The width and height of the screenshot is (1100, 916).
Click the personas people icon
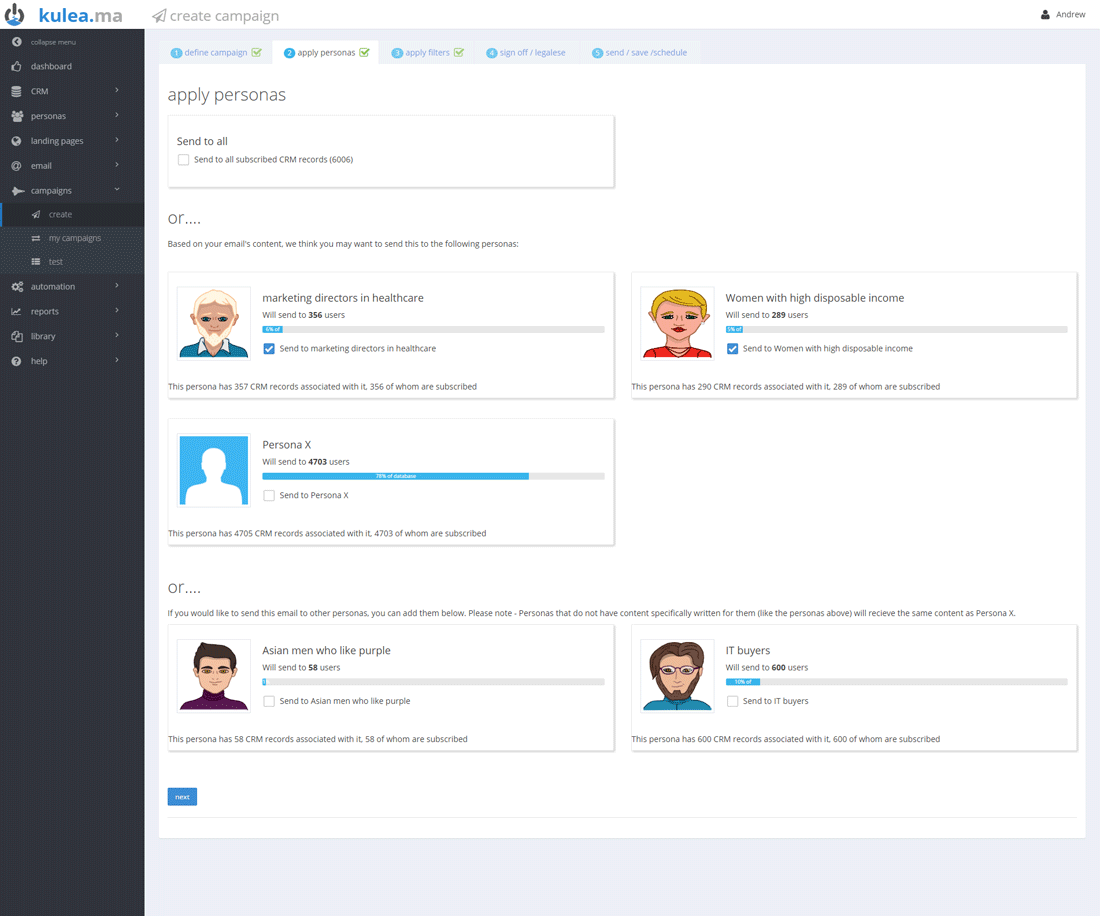16,116
